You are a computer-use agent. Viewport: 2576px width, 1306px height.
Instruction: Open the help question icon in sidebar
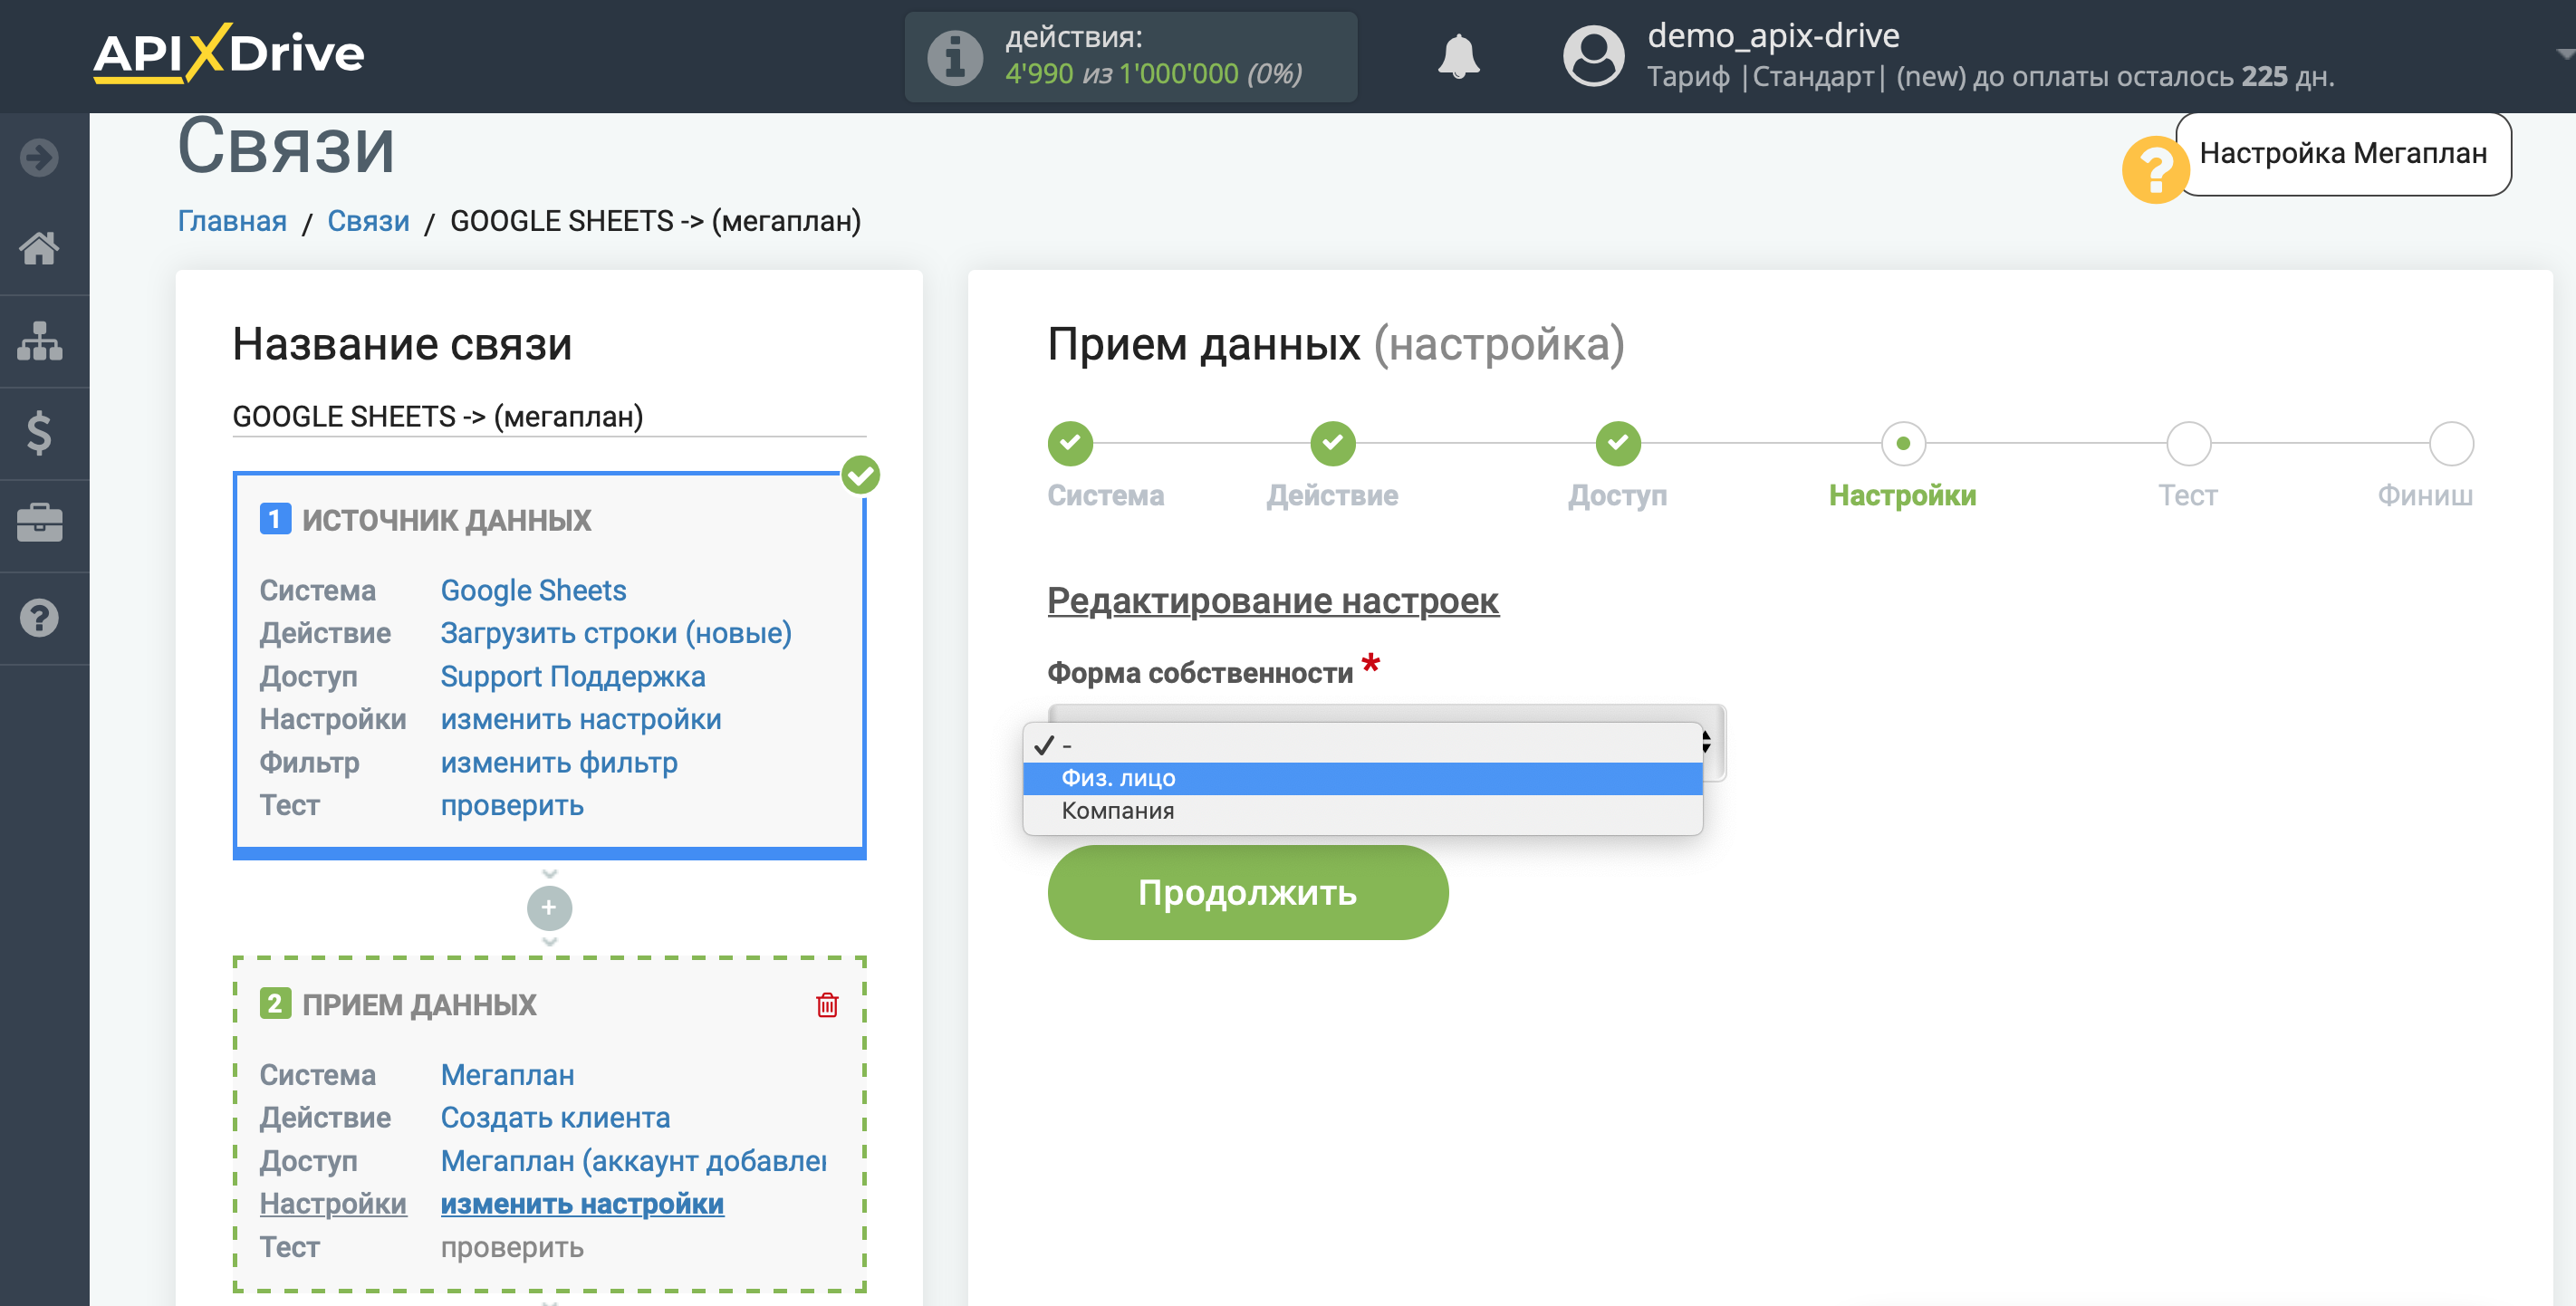40,617
